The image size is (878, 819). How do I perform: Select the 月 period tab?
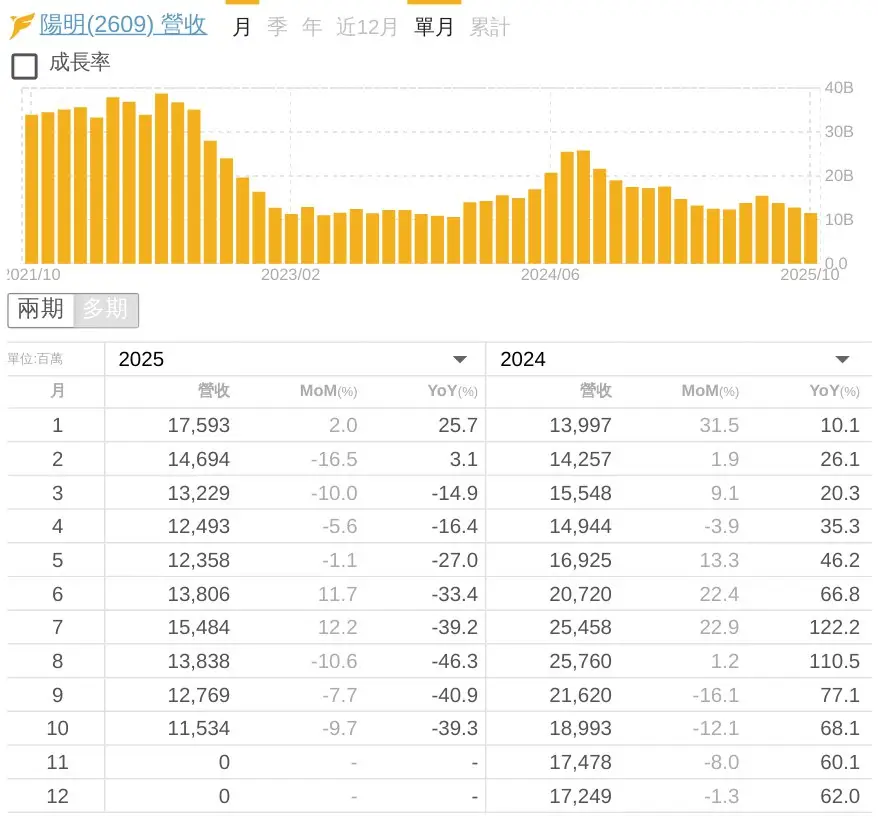241,27
